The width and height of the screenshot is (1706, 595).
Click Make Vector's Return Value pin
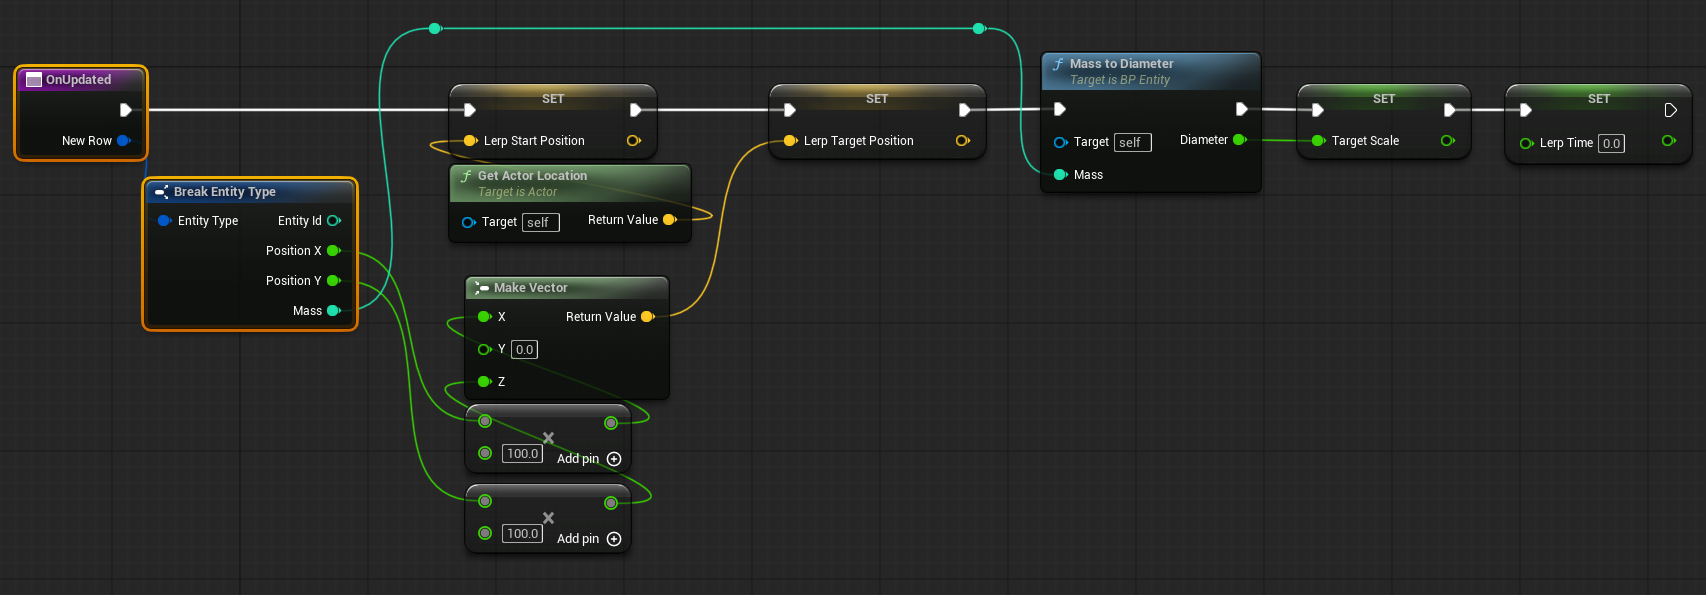(x=647, y=317)
